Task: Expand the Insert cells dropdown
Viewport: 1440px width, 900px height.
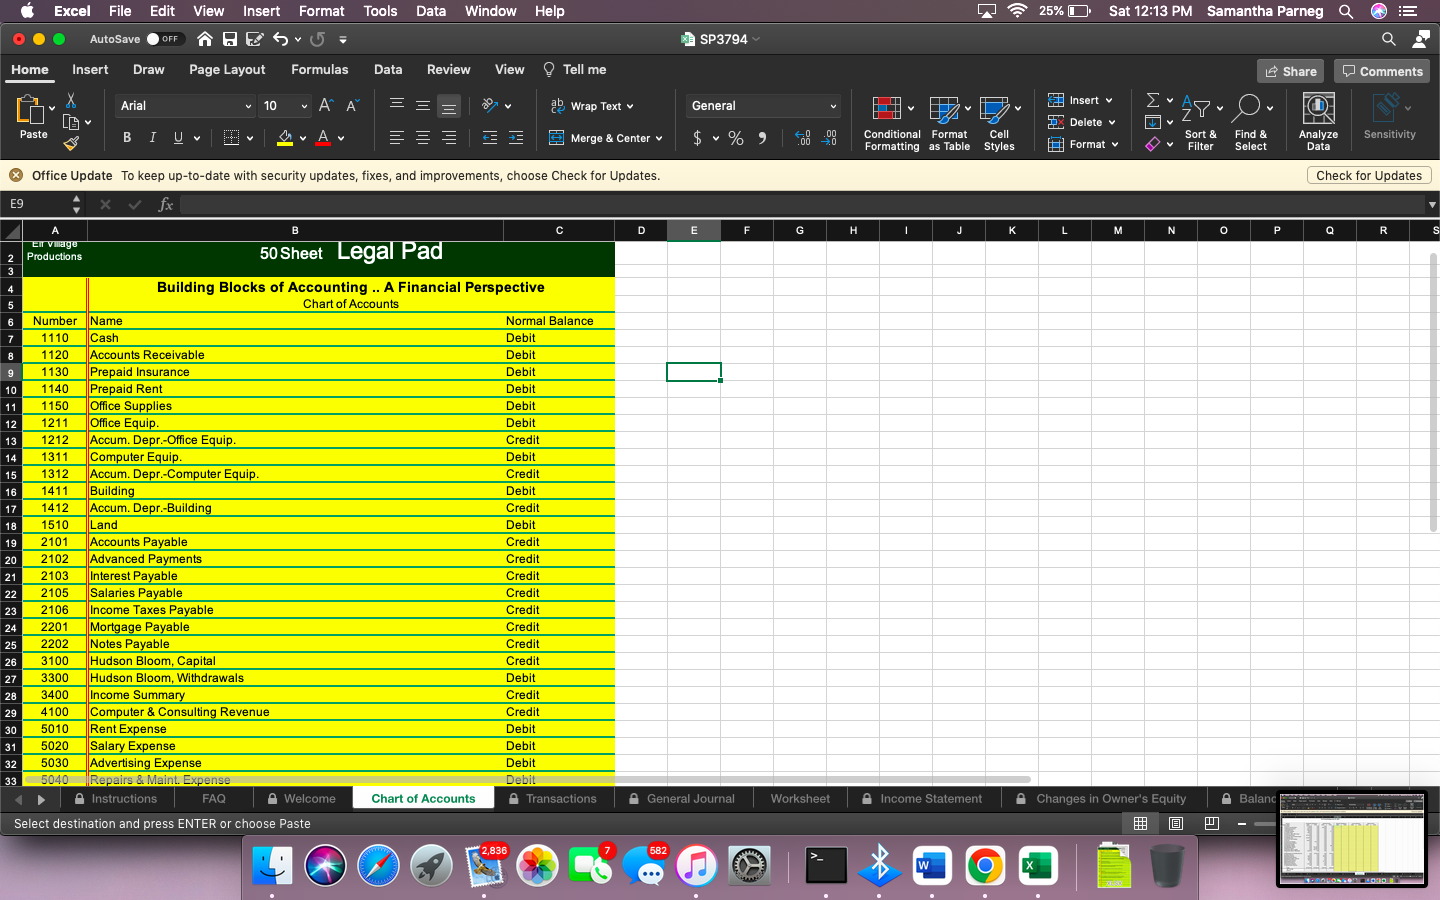Action: click(1109, 100)
